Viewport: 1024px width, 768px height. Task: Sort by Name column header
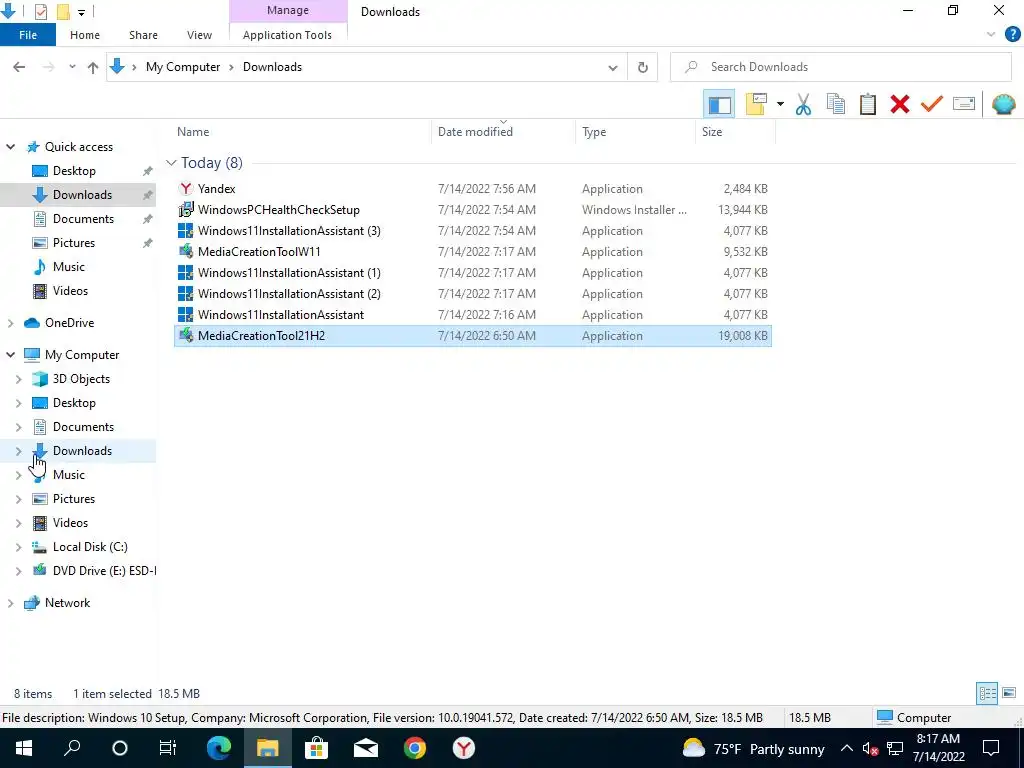click(193, 132)
